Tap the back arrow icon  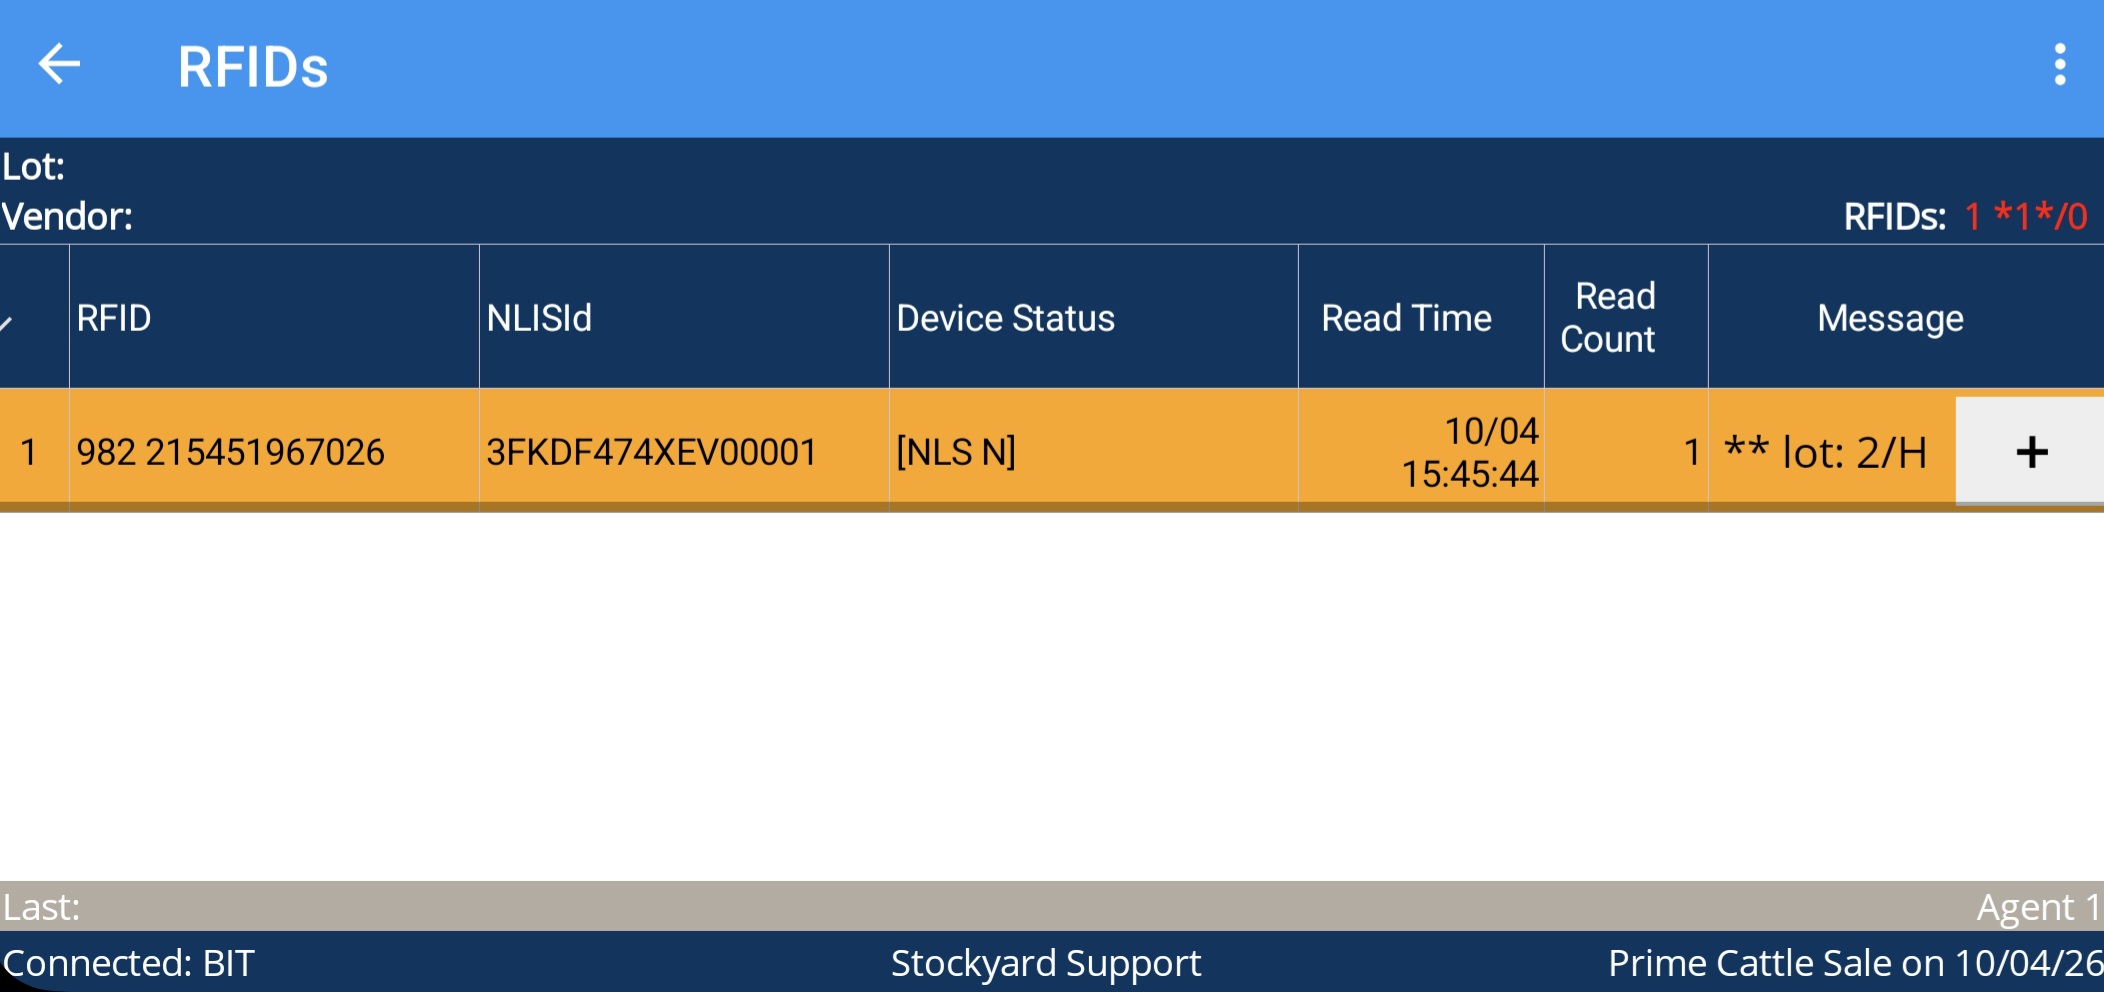59,65
